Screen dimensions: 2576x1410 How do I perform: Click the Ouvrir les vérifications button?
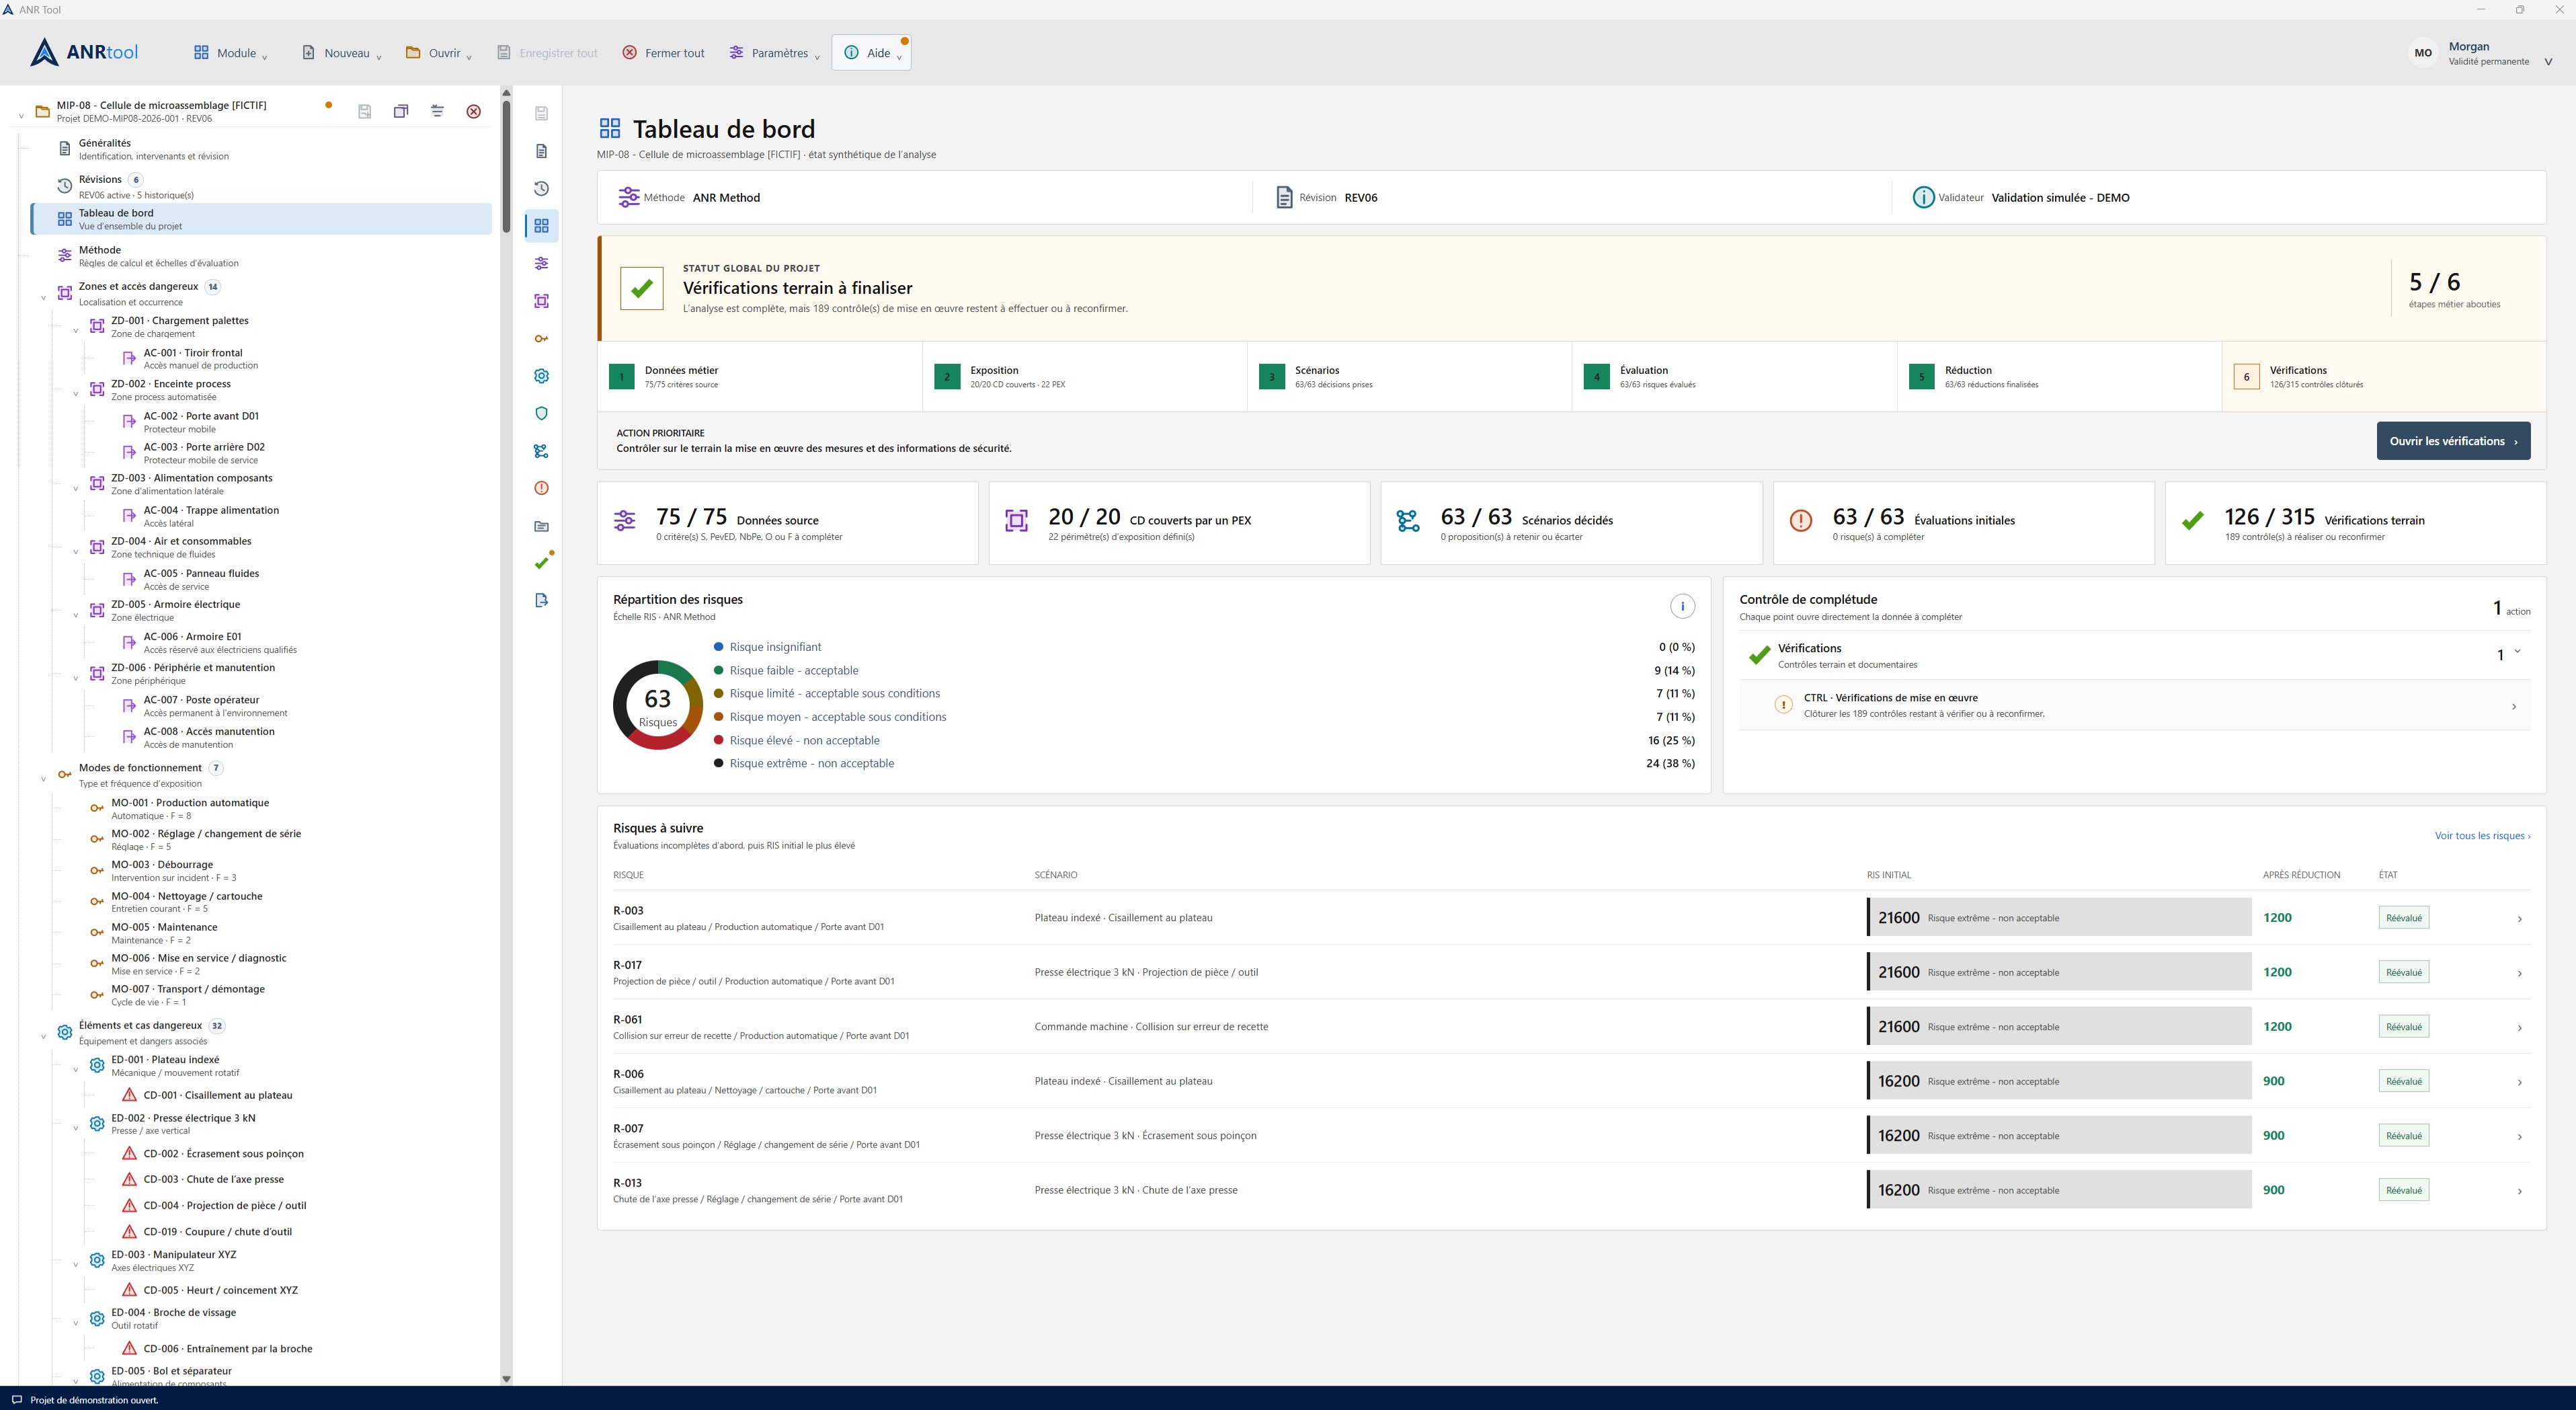(2453, 441)
